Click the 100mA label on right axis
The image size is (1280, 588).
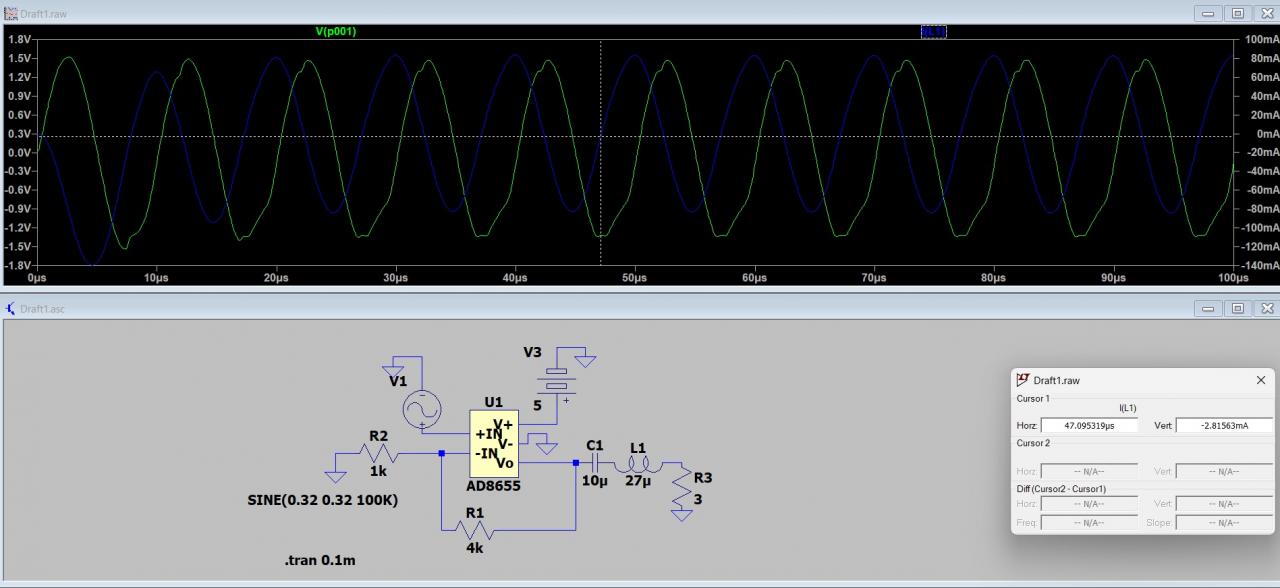point(1261,39)
